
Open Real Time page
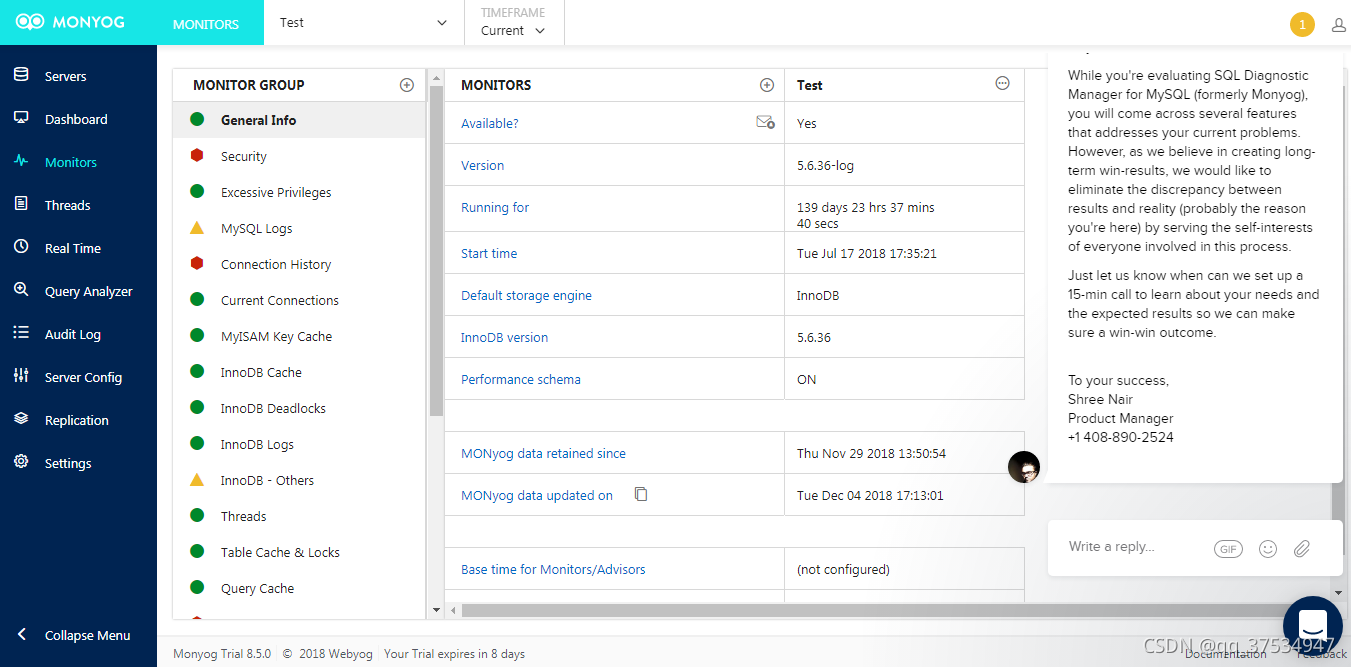pos(73,248)
